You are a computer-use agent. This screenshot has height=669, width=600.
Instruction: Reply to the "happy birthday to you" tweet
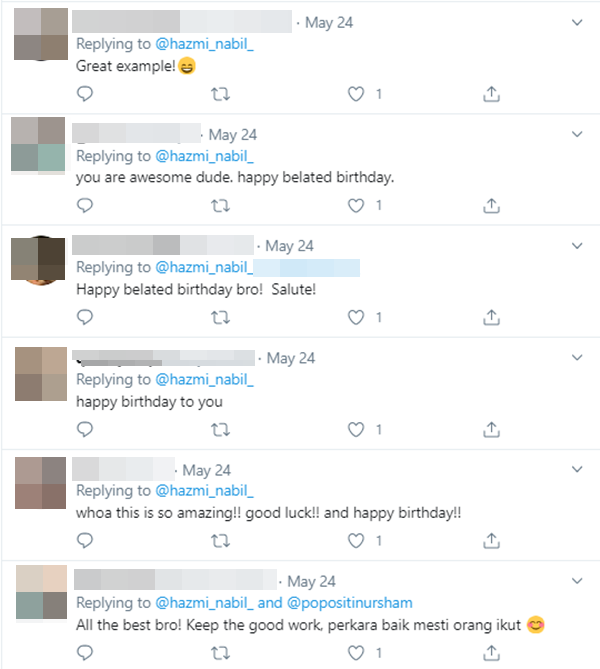click(86, 430)
